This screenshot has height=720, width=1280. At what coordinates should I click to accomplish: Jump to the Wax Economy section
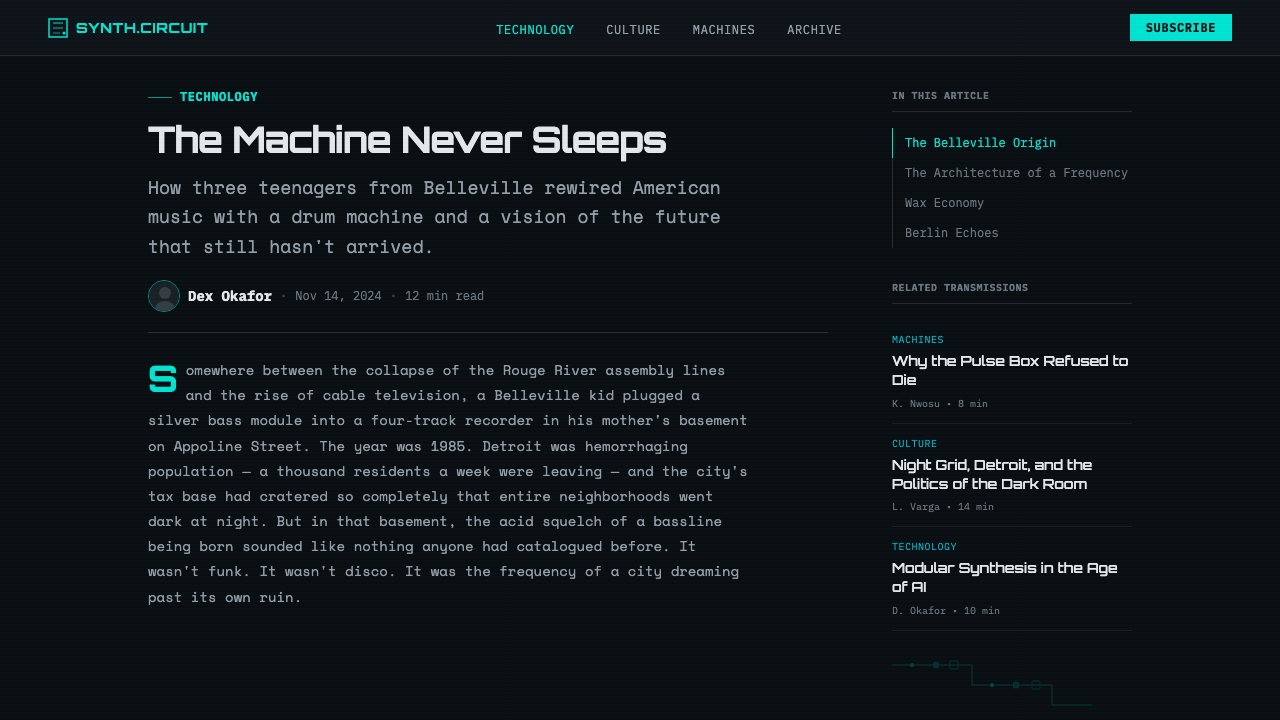point(944,203)
